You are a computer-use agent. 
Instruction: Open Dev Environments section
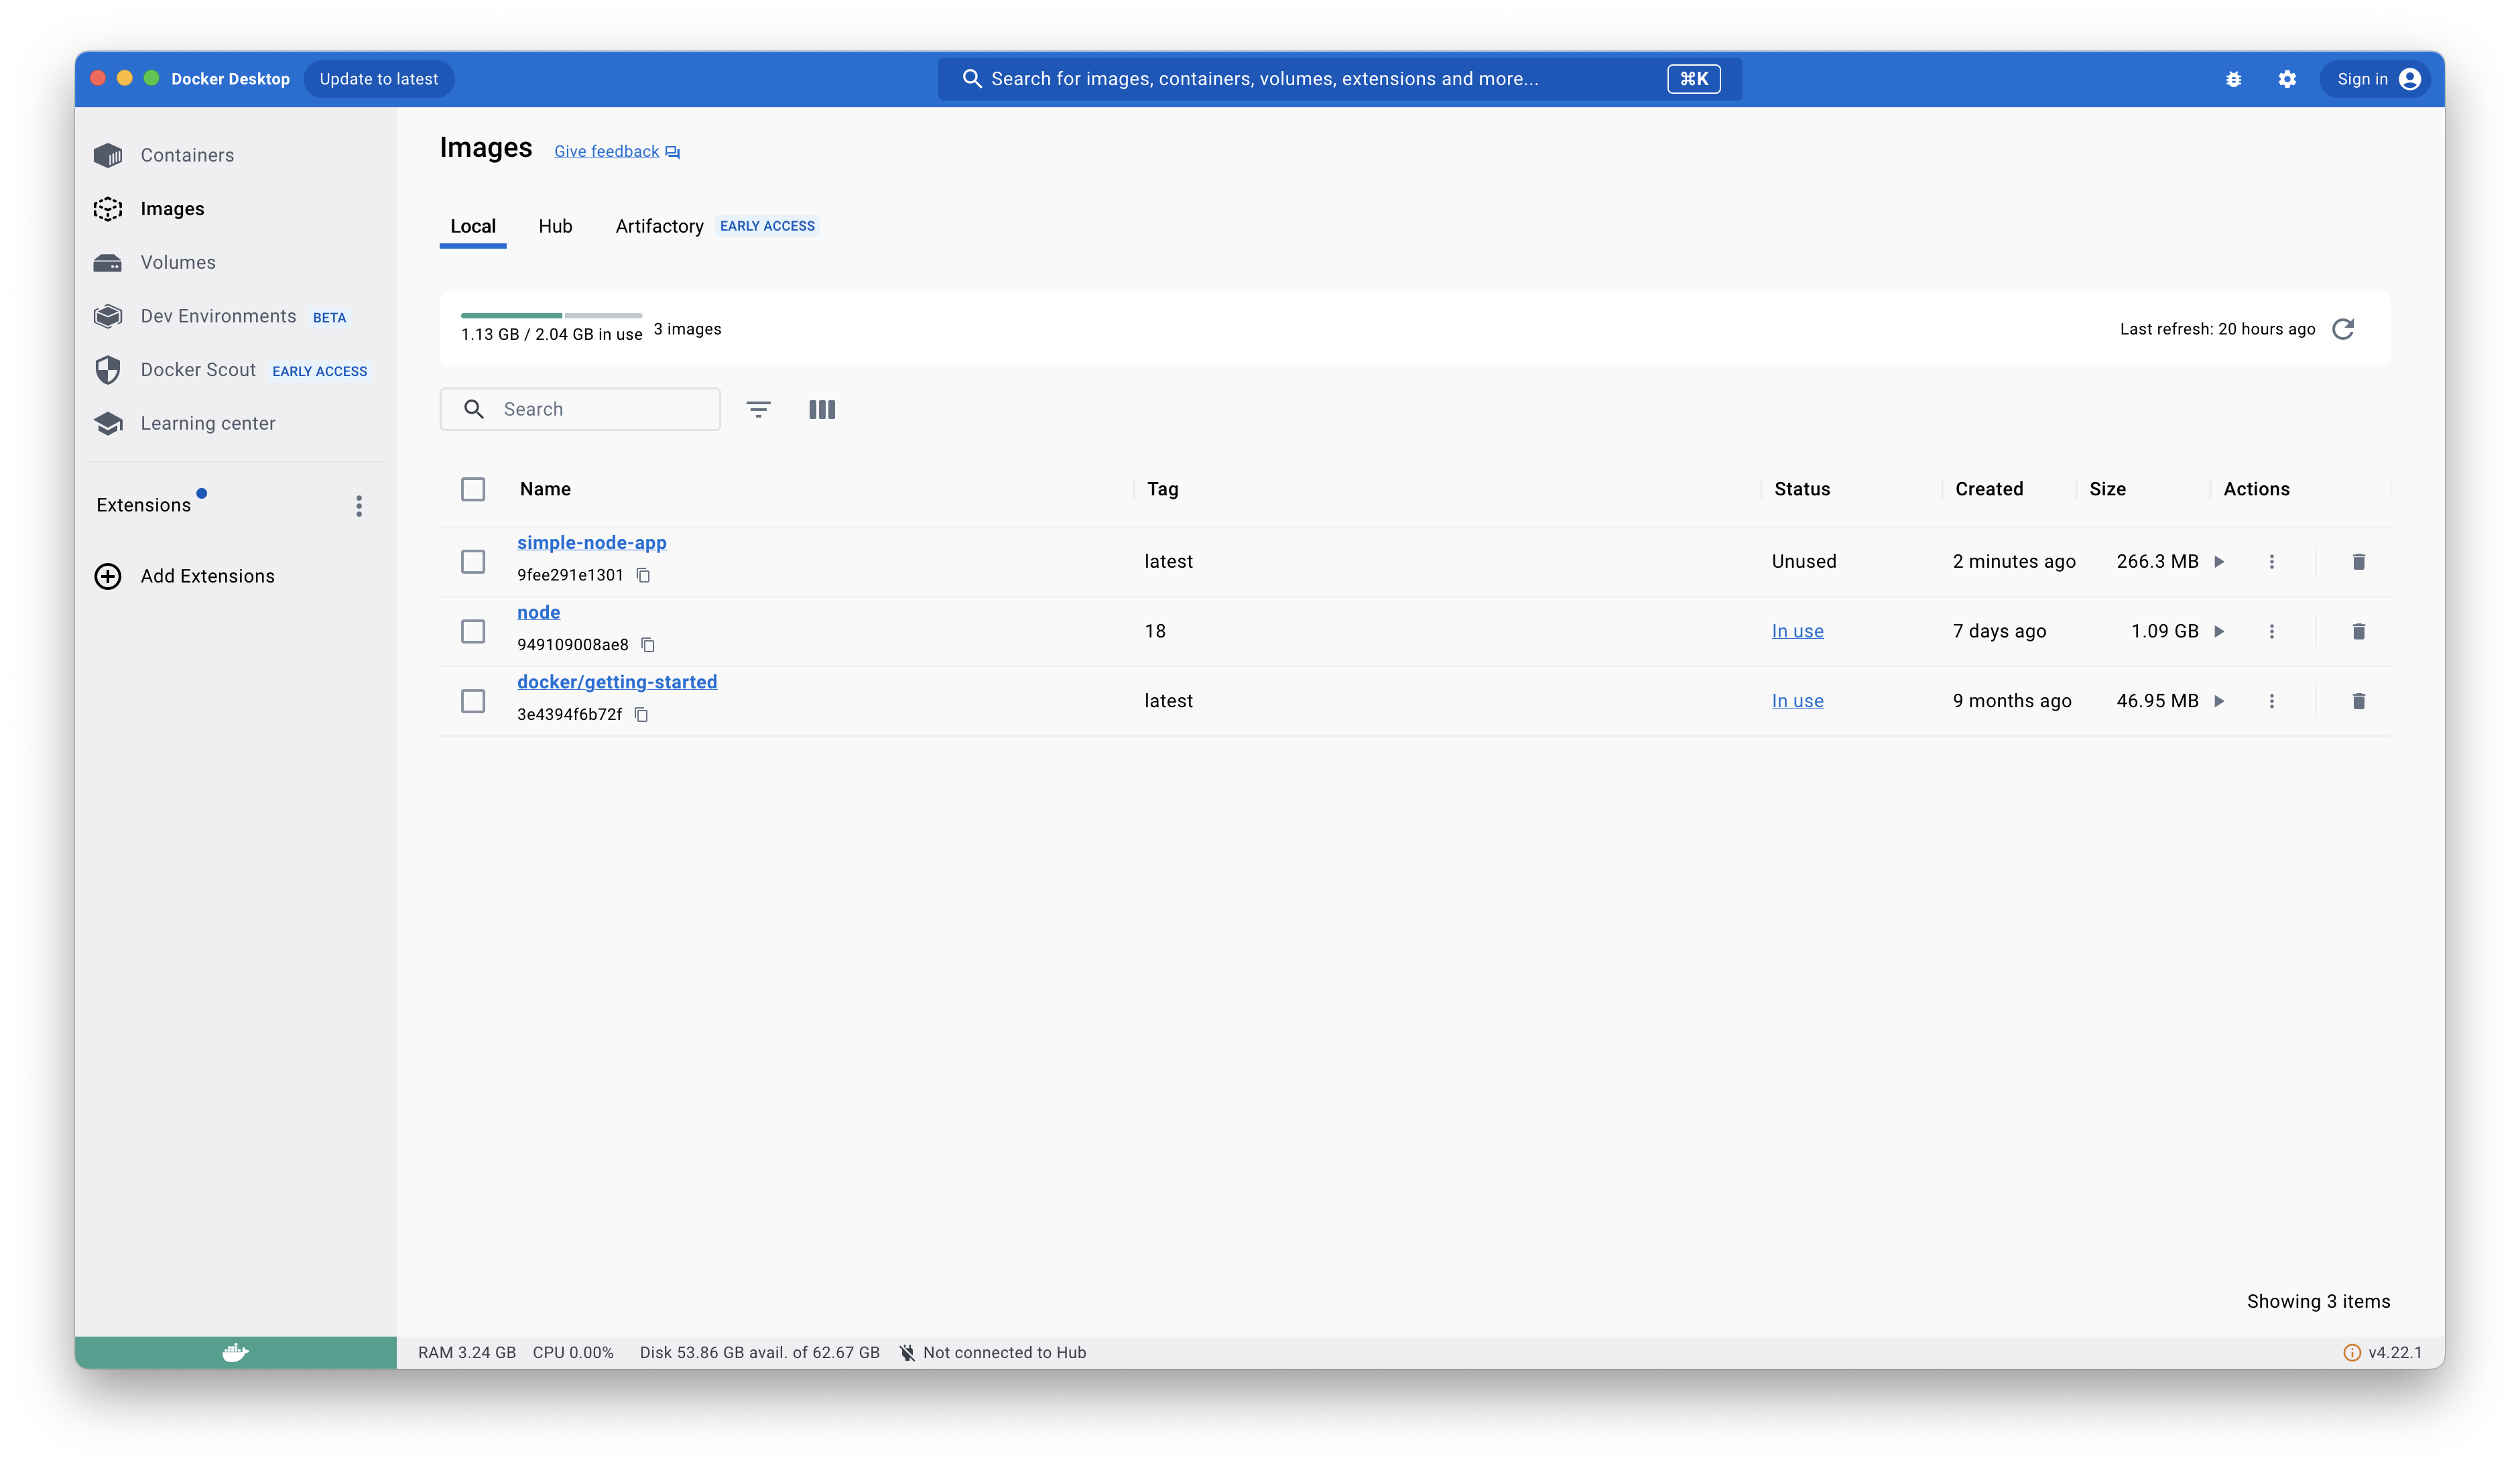coord(219,316)
